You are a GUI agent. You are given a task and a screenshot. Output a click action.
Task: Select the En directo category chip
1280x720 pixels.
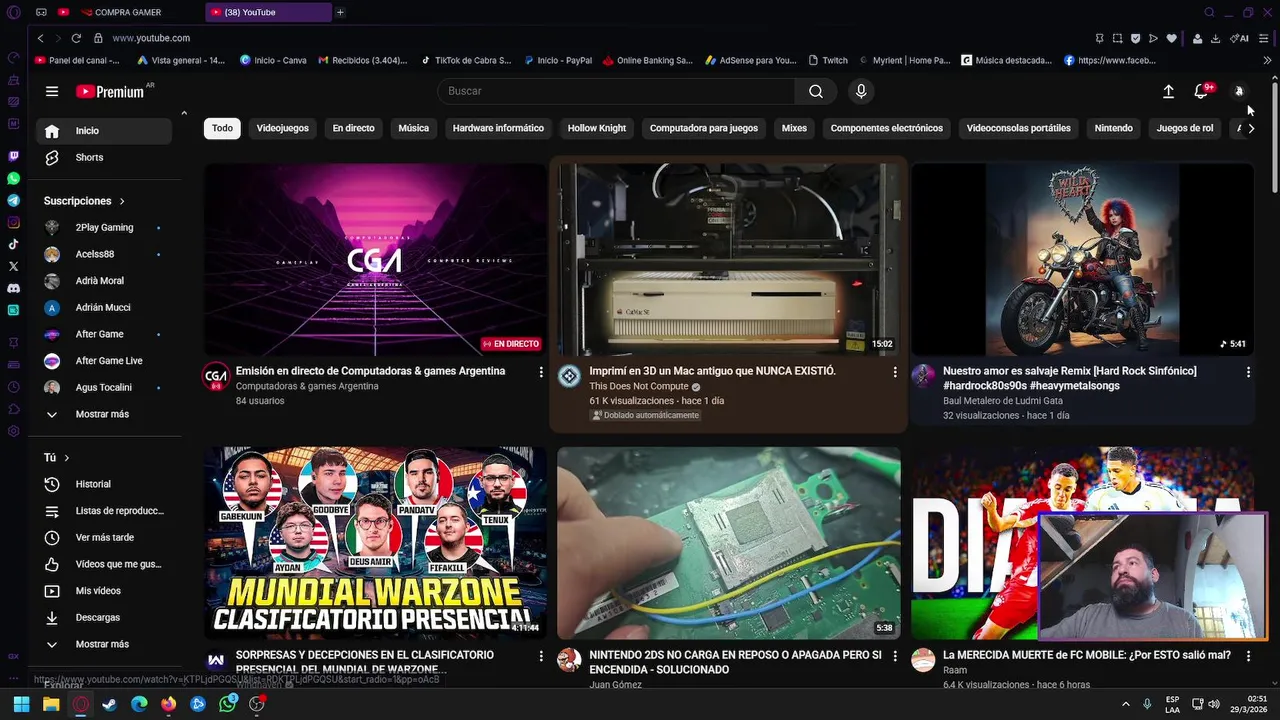353,128
